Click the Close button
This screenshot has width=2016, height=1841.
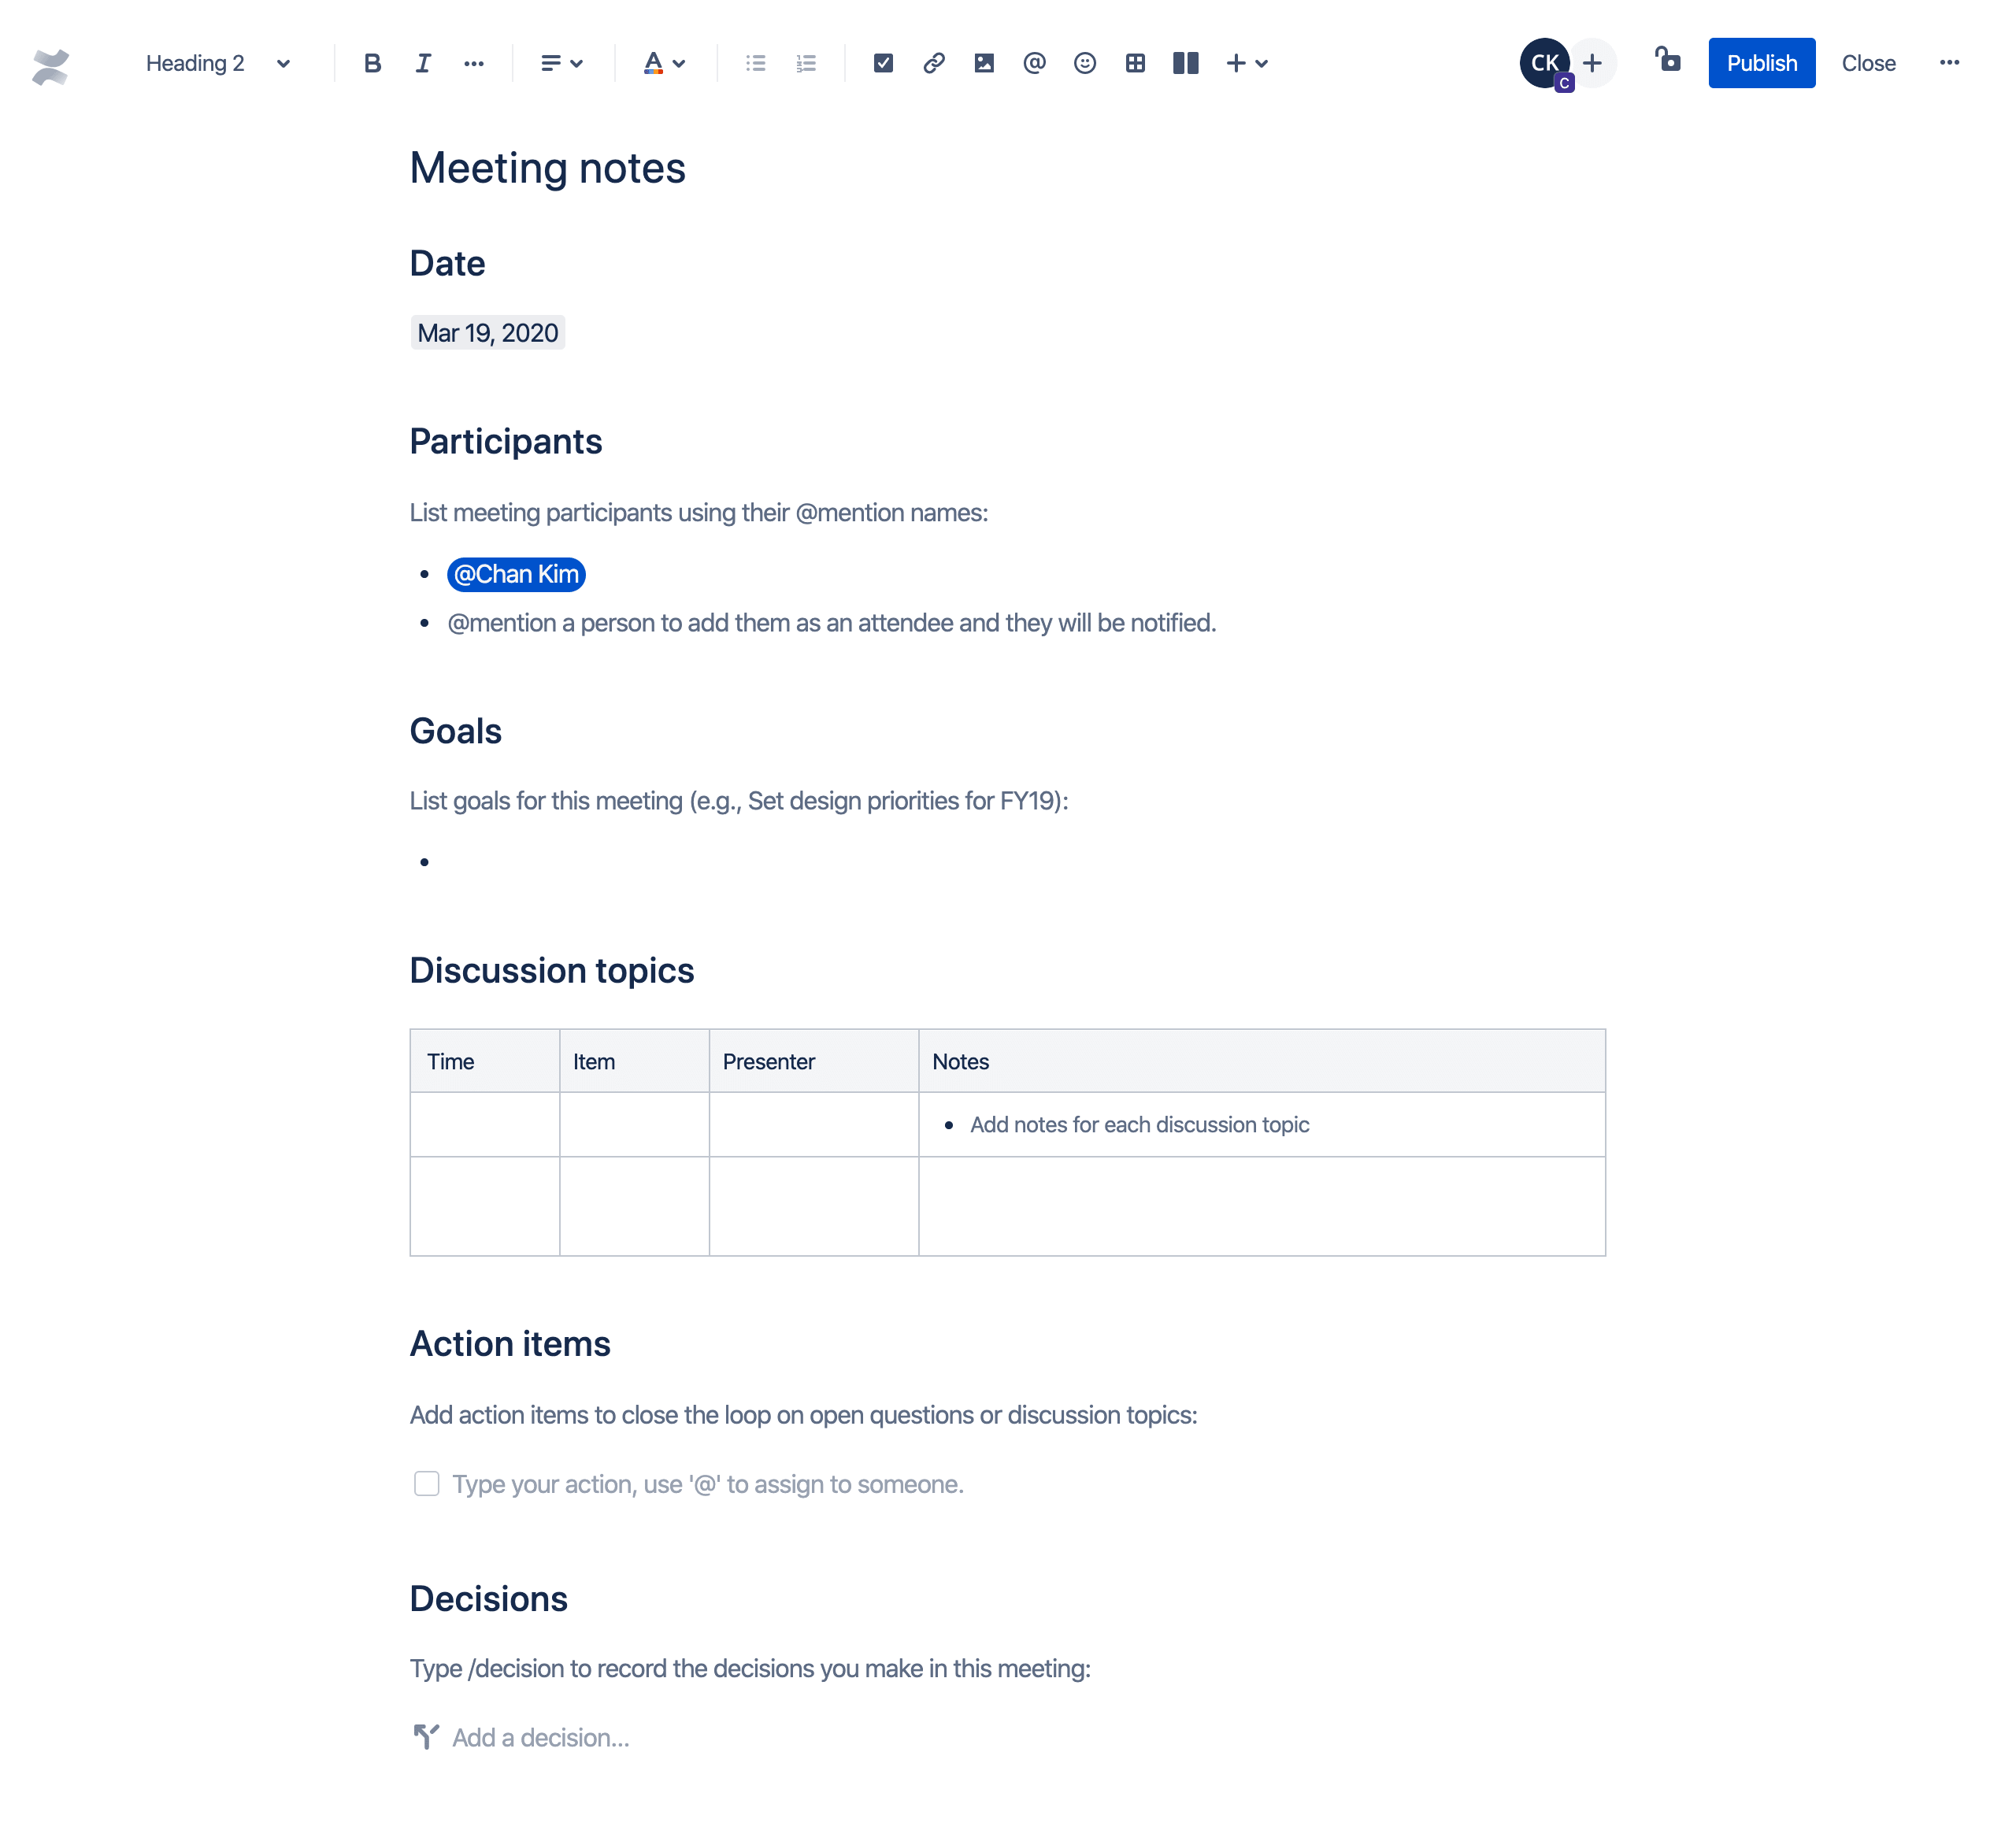tap(1869, 63)
